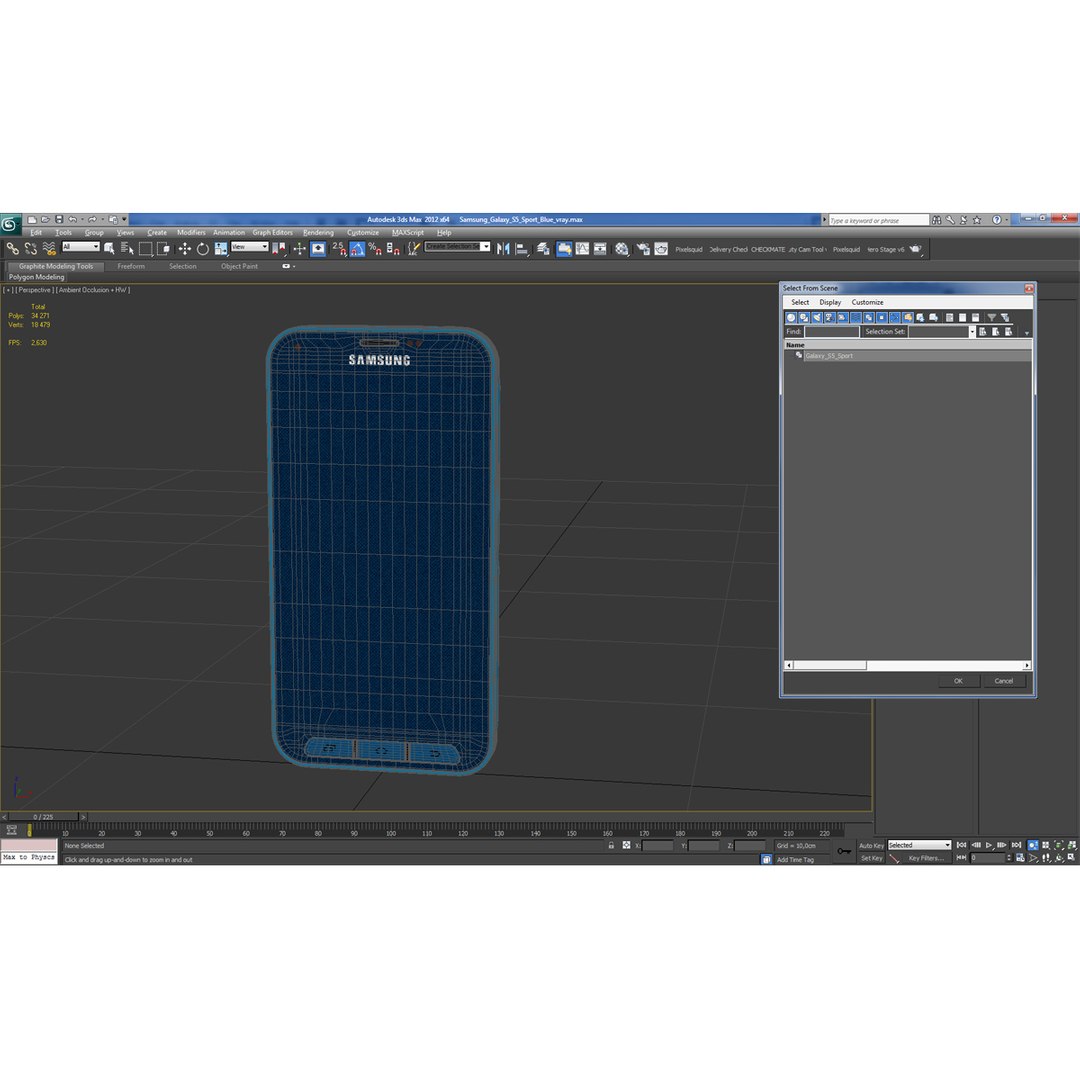Click the Find input field in Select From Scene
Image resolution: width=1080 pixels, height=1080 pixels.
click(x=832, y=332)
